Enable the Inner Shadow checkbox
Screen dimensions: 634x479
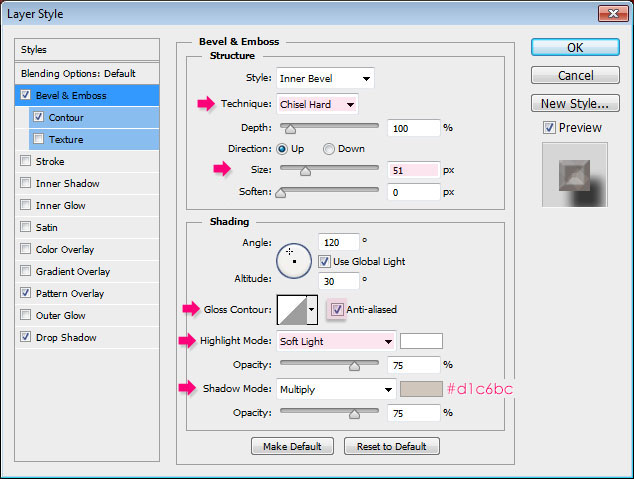pyautogui.click(x=25, y=183)
